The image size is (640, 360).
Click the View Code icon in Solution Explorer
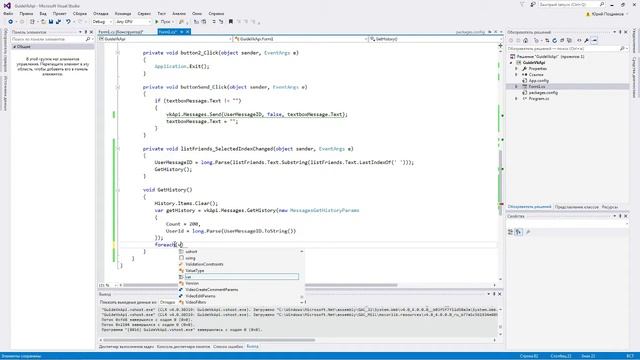pyautogui.click(x=579, y=40)
